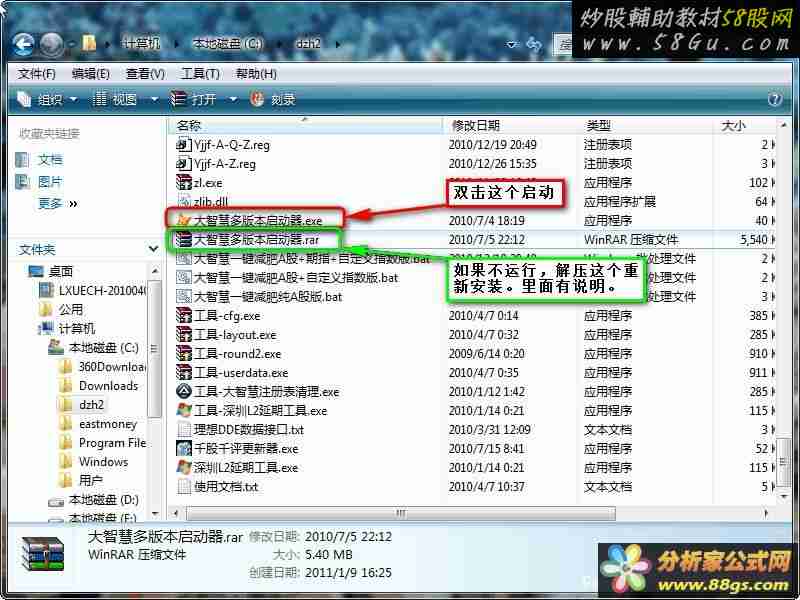Click the 视图 toolbar button
The width and height of the screenshot is (800, 600).
pyautogui.click(x=116, y=99)
